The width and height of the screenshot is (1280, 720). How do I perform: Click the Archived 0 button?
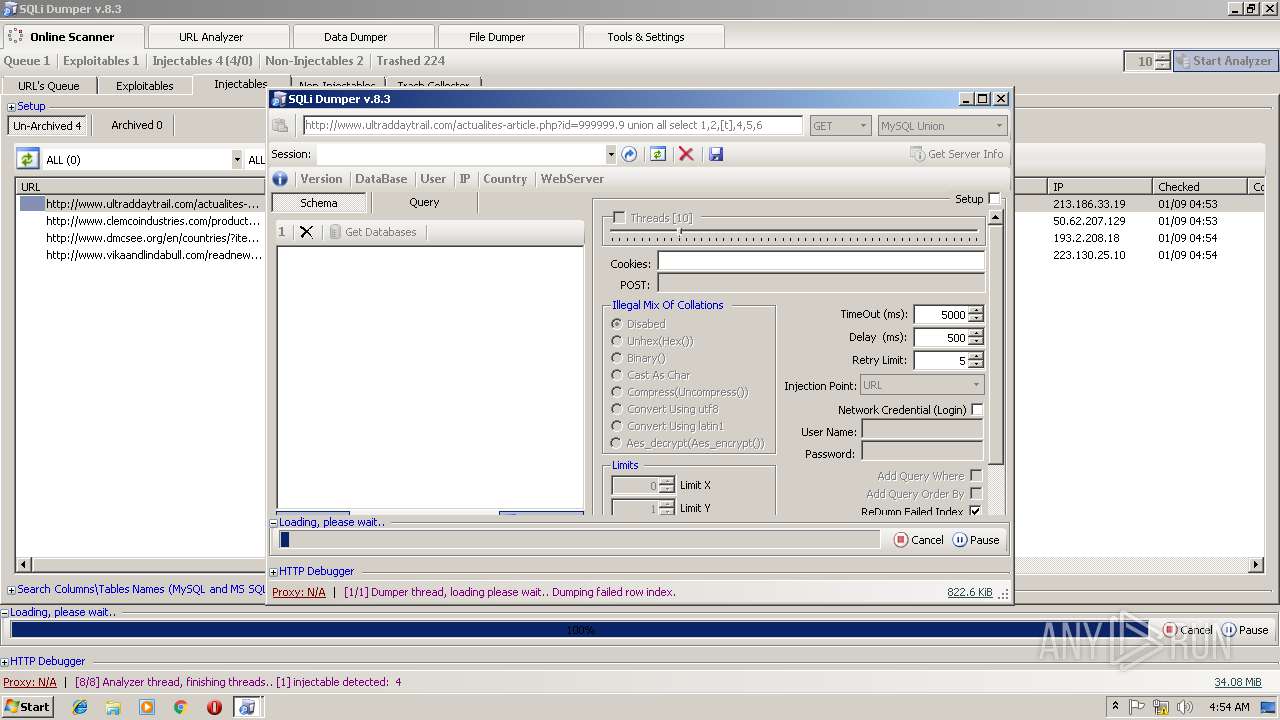point(137,125)
